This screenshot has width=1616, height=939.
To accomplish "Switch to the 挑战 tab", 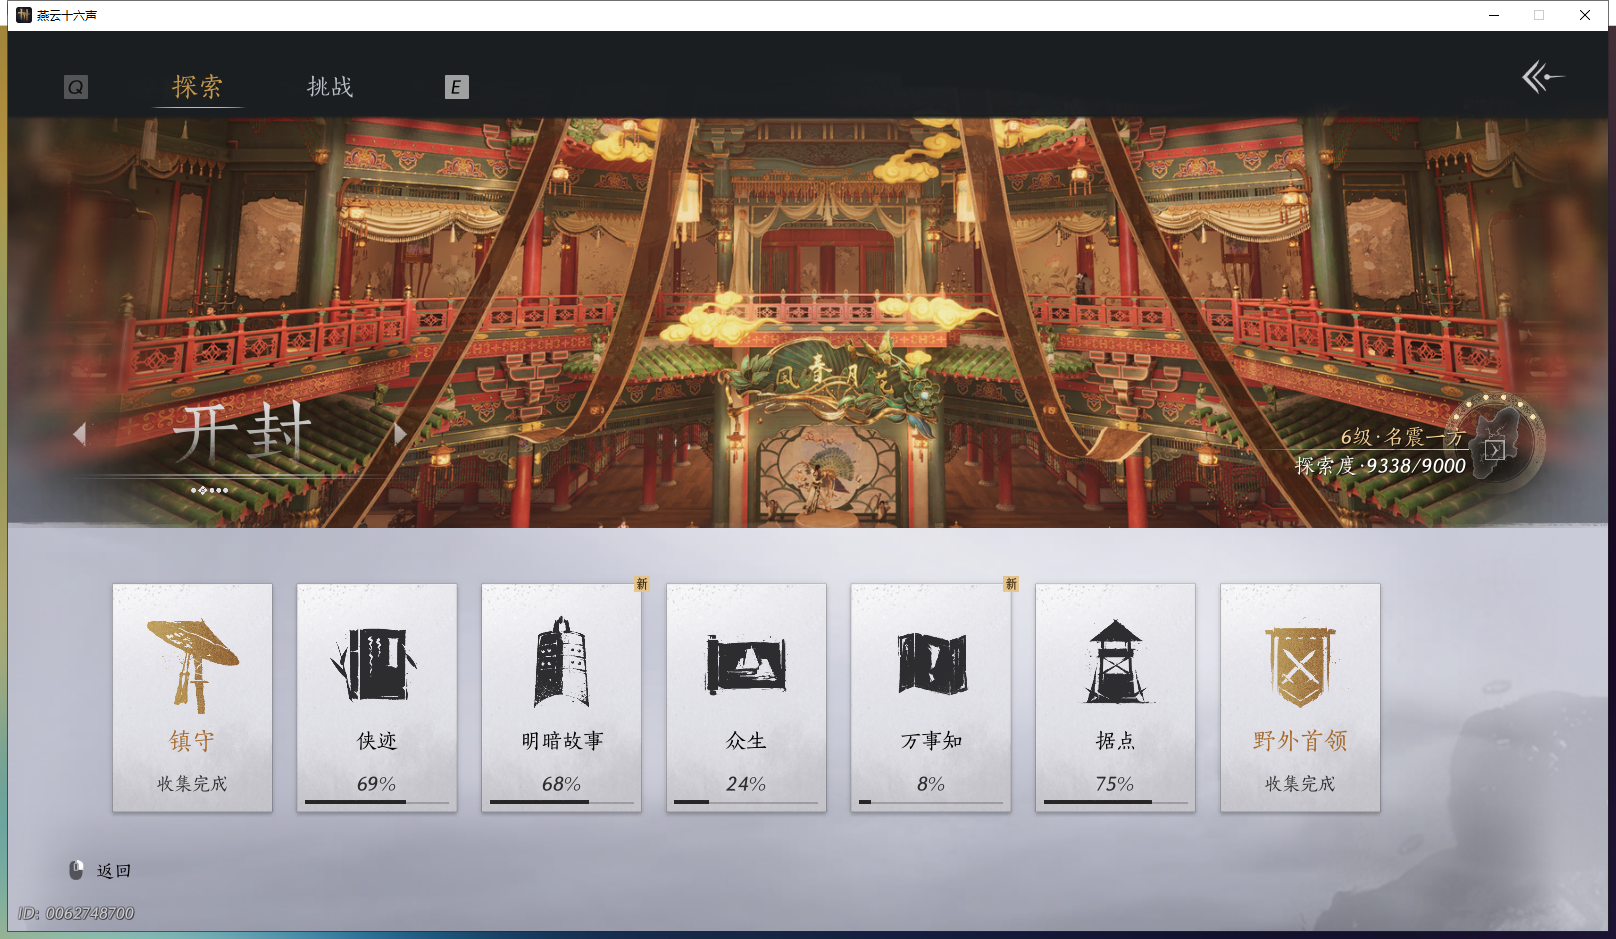I will click(x=329, y=88).
